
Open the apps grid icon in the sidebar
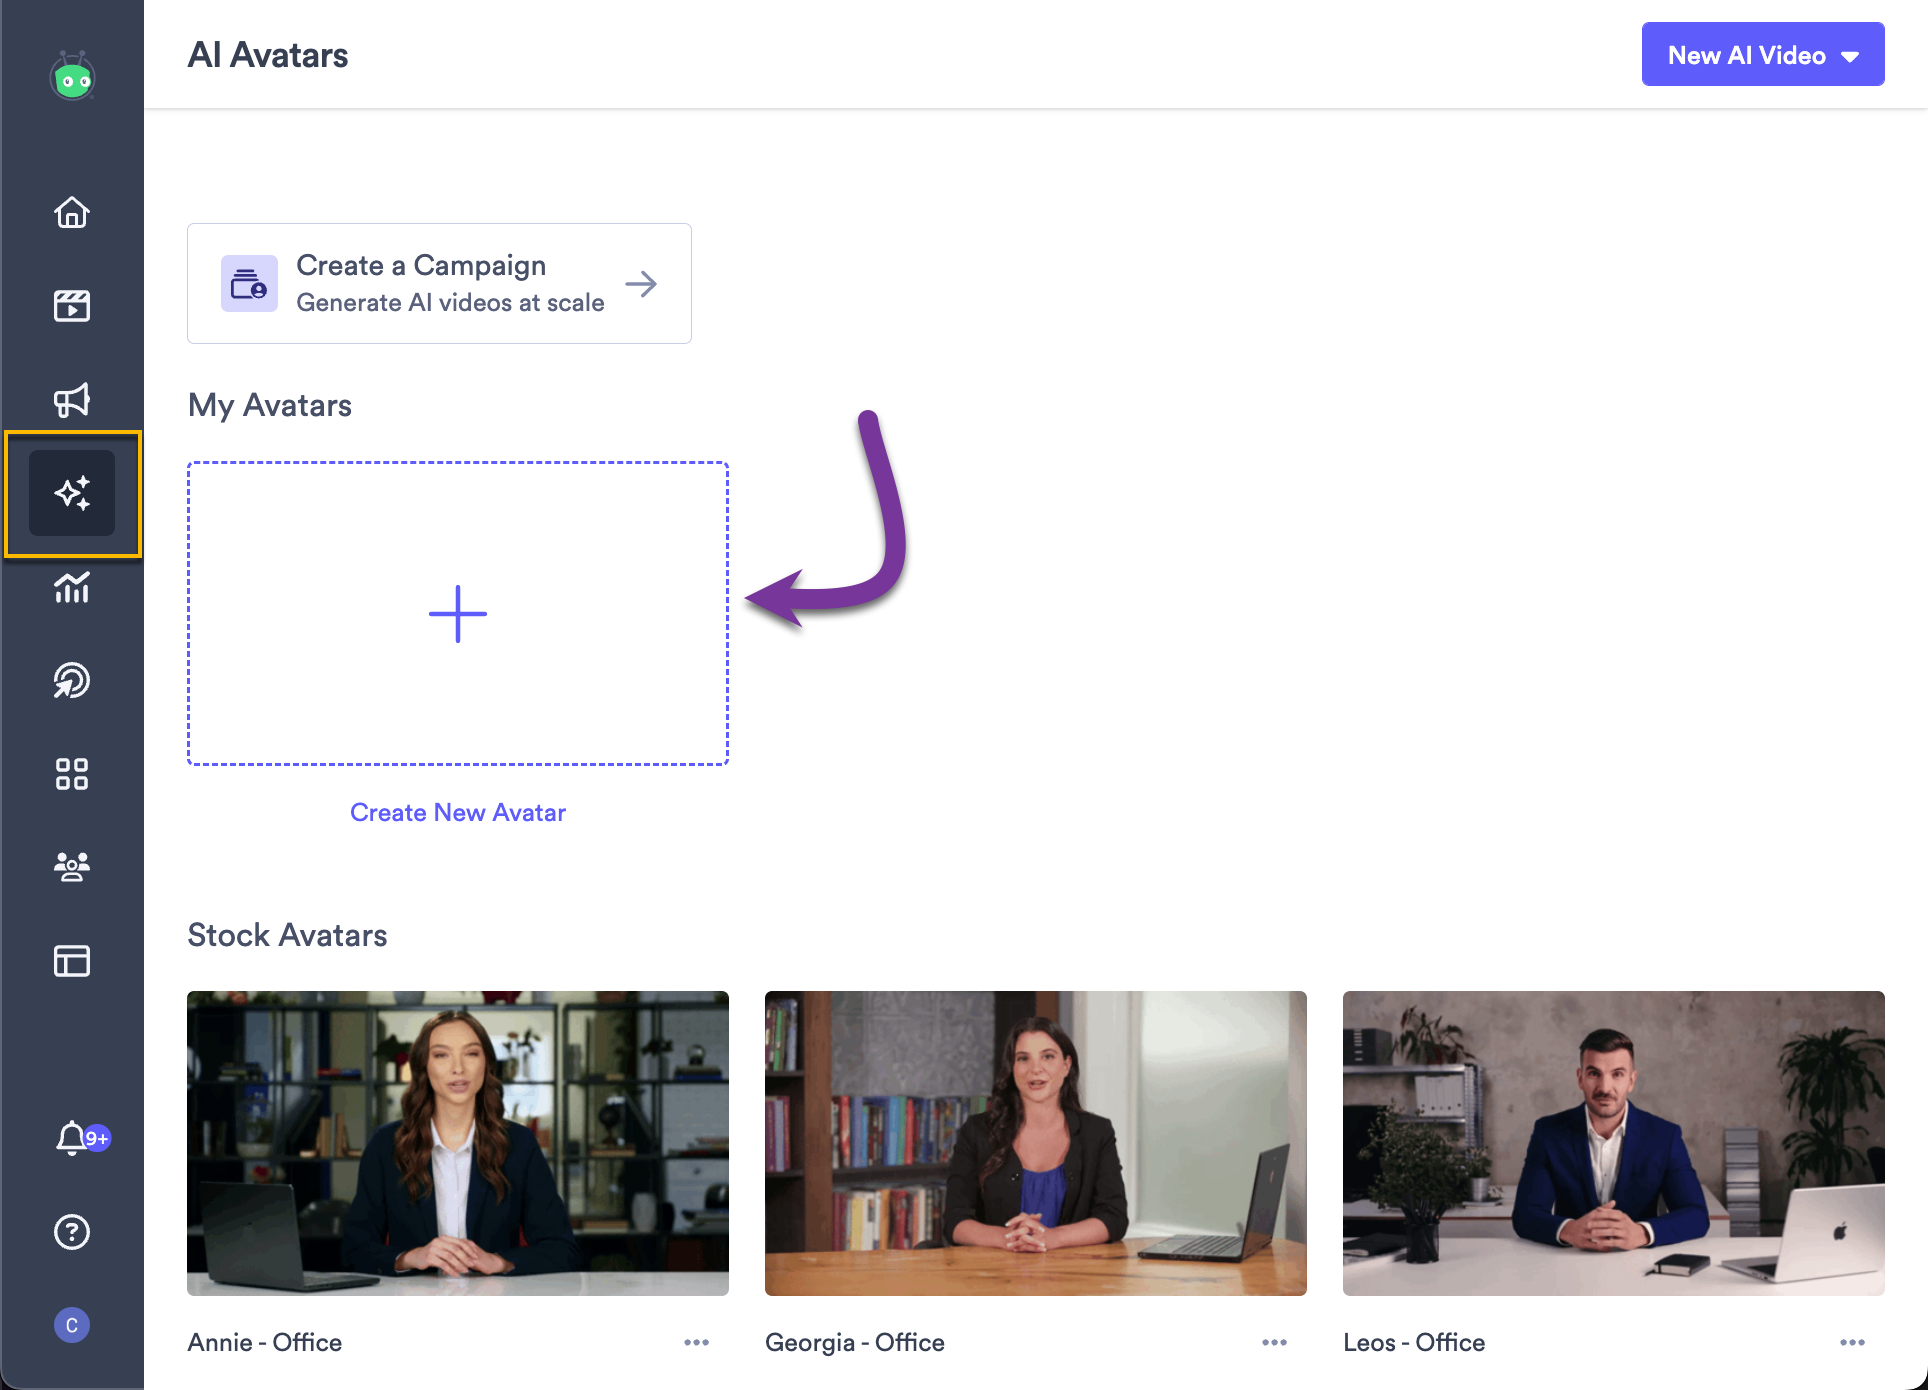point(71,773)
